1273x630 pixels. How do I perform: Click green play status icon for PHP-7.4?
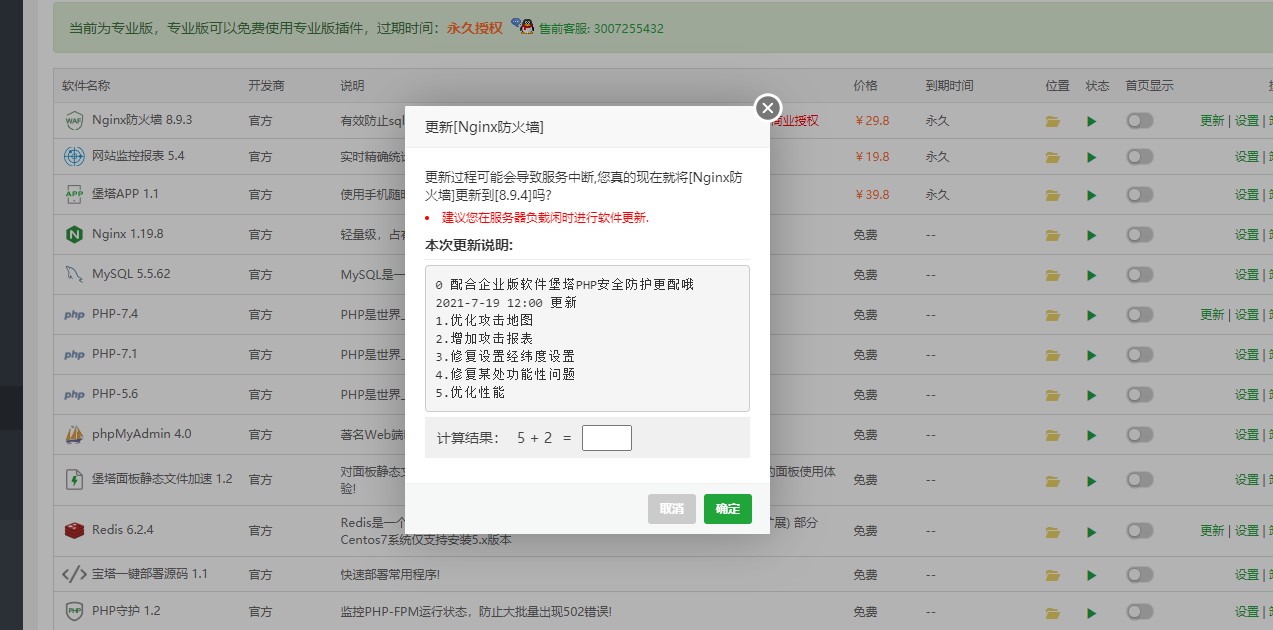[1092, 315]
